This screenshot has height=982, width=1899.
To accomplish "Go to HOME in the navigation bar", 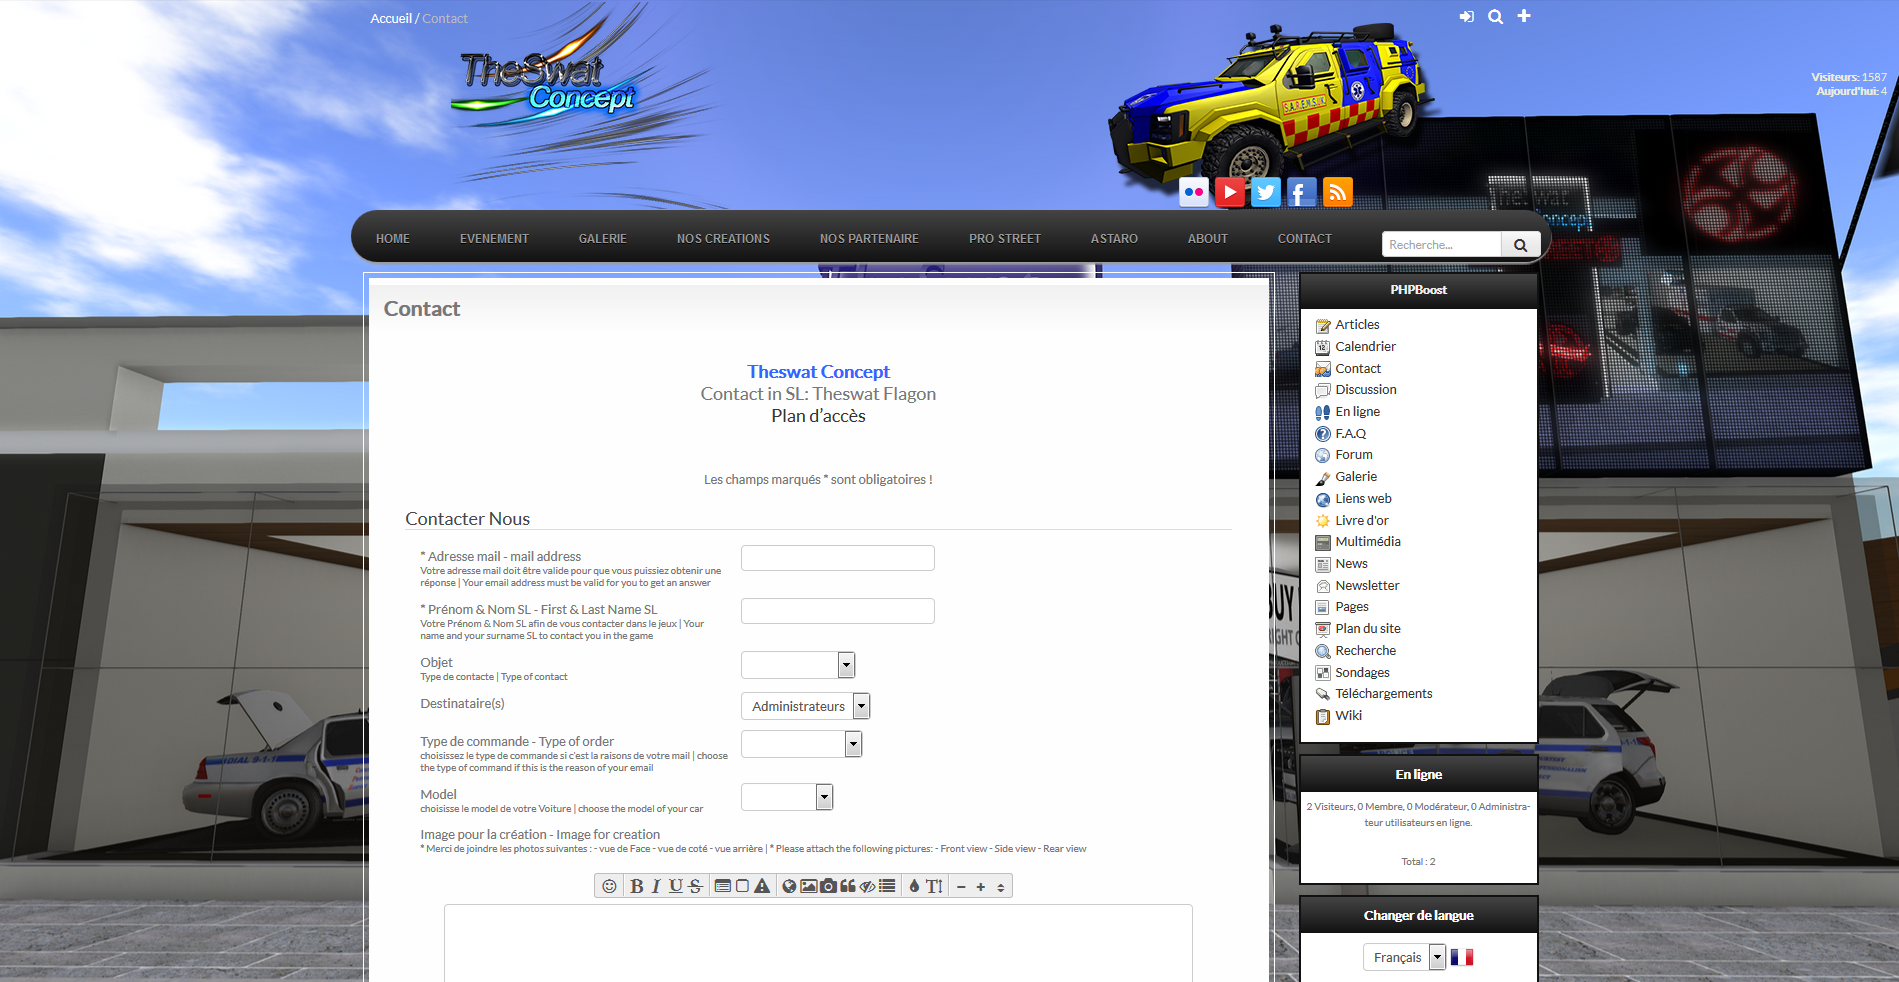I will click(393, 239).
